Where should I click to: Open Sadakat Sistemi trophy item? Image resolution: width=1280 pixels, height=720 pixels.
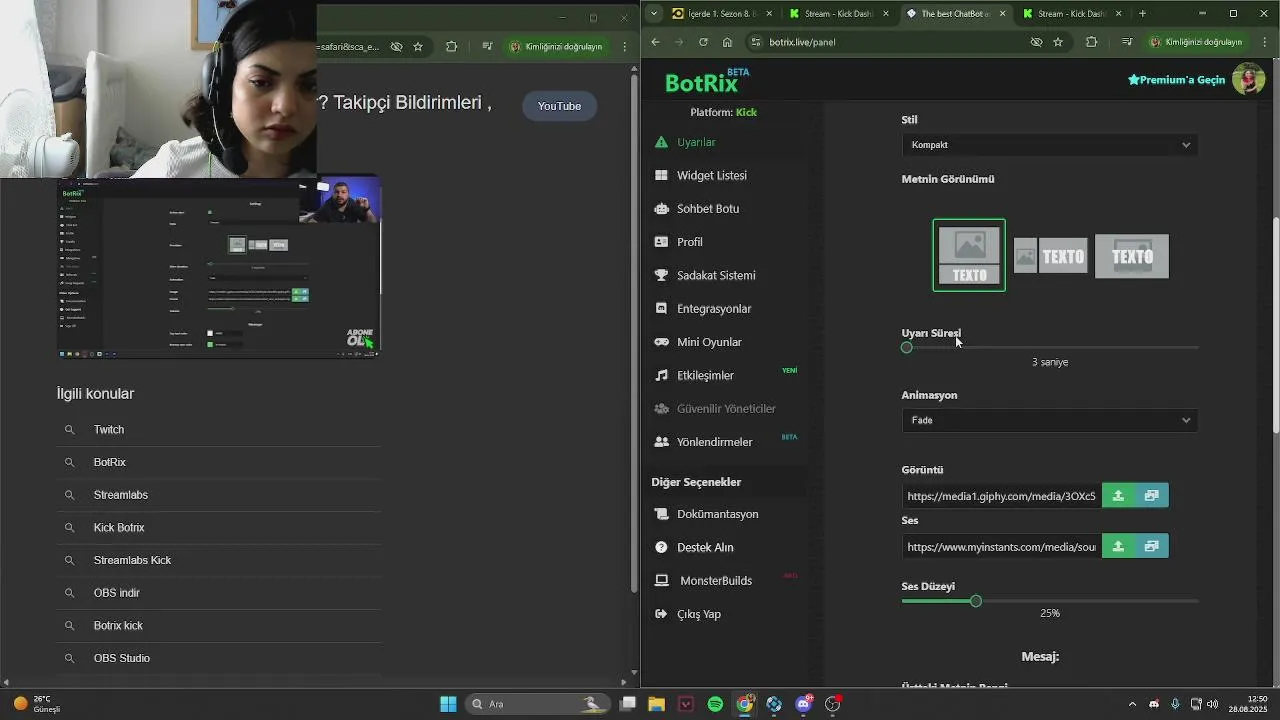click(715, 275)
